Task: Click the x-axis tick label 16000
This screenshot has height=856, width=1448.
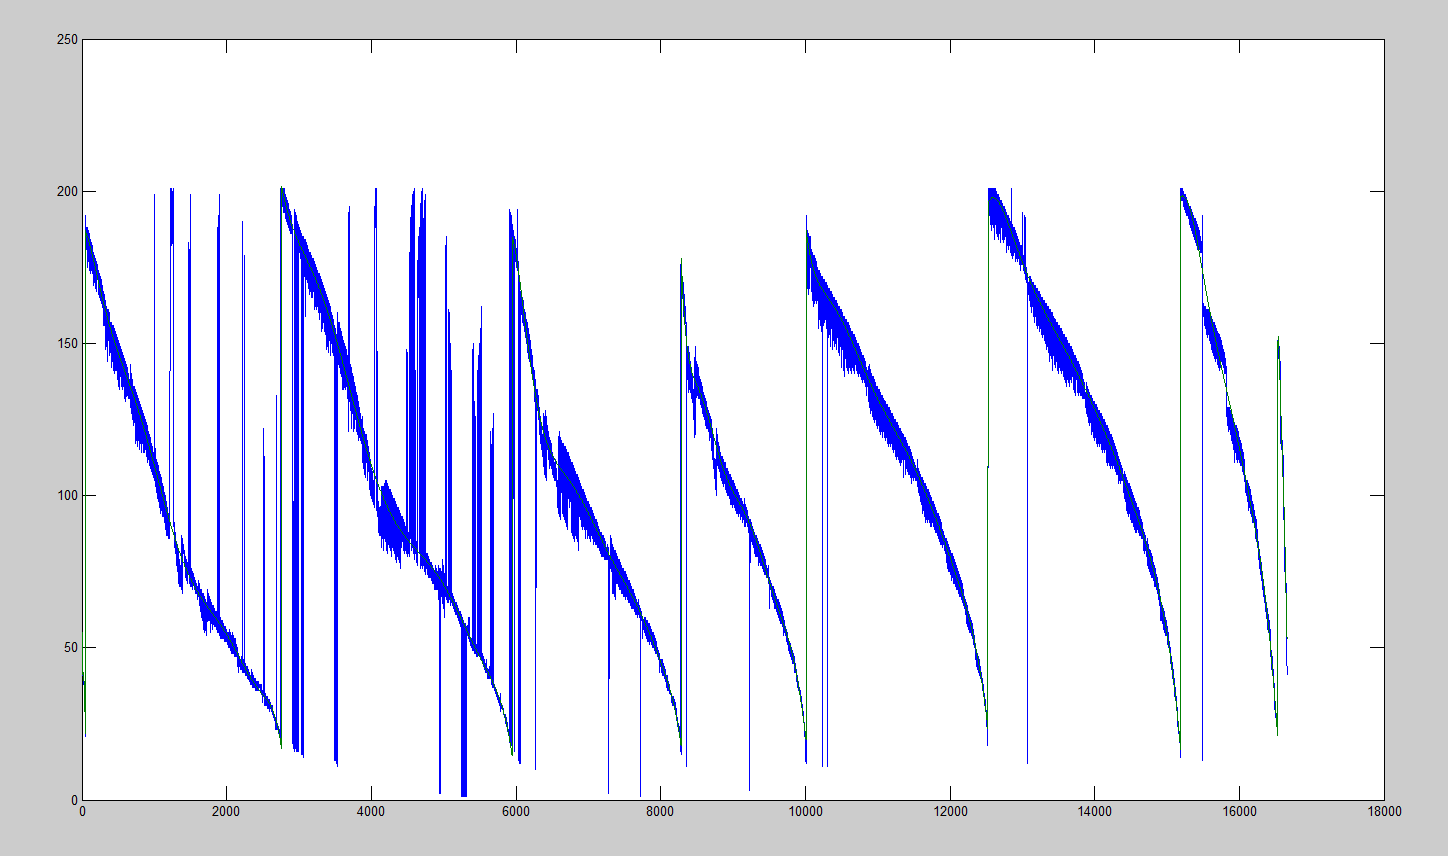Action: (1239, 813)
